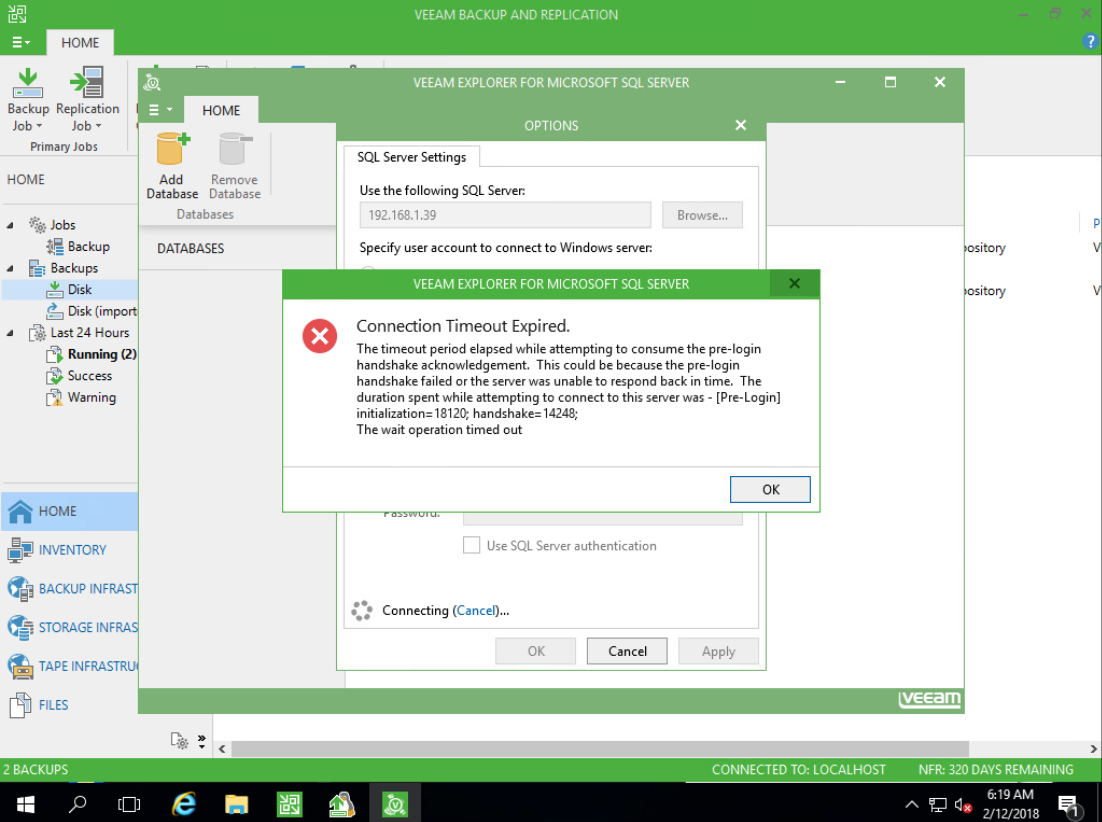Open INVENTORY view in navigation pane

tap(70, 549)
